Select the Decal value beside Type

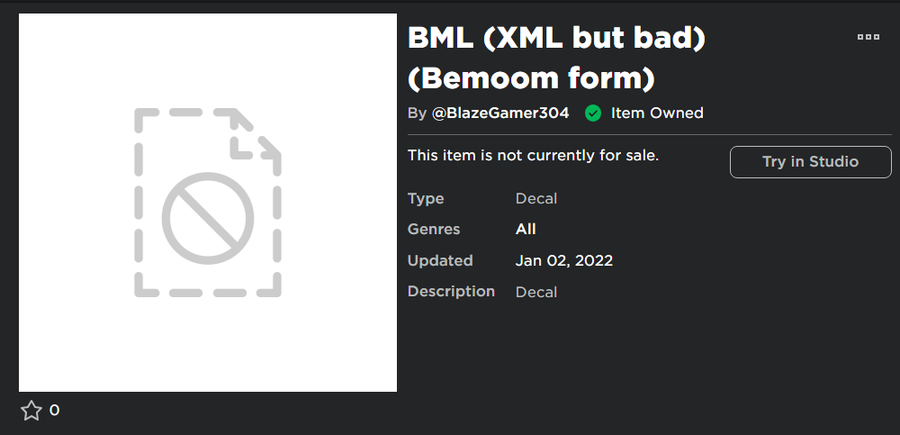click(536, 198)
